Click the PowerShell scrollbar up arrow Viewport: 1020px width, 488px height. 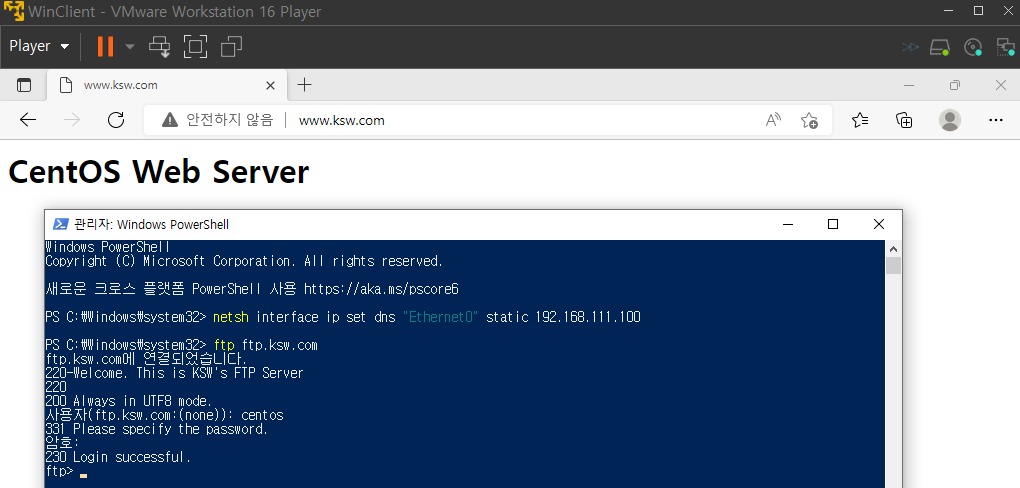pyautogui.click(x=893, y=249)
